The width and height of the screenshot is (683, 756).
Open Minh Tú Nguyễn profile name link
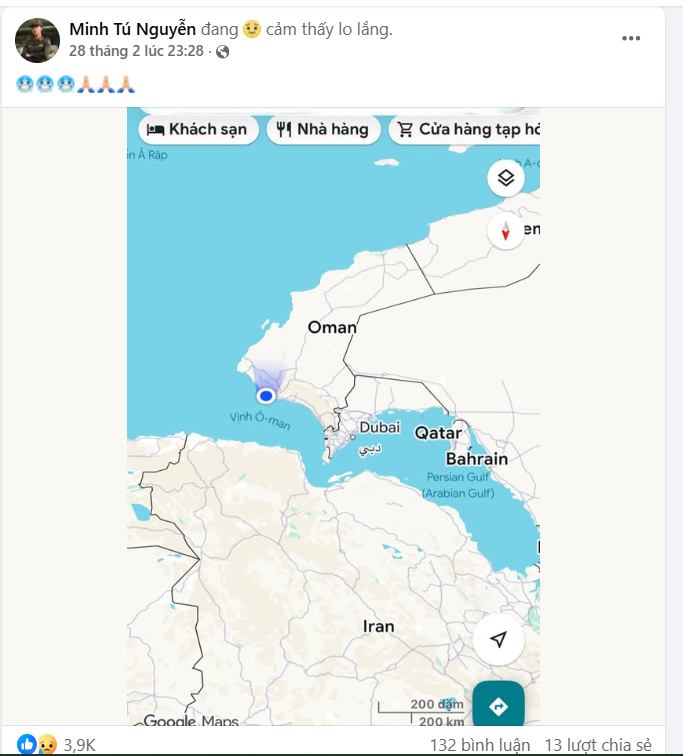(x=132, y=29)
